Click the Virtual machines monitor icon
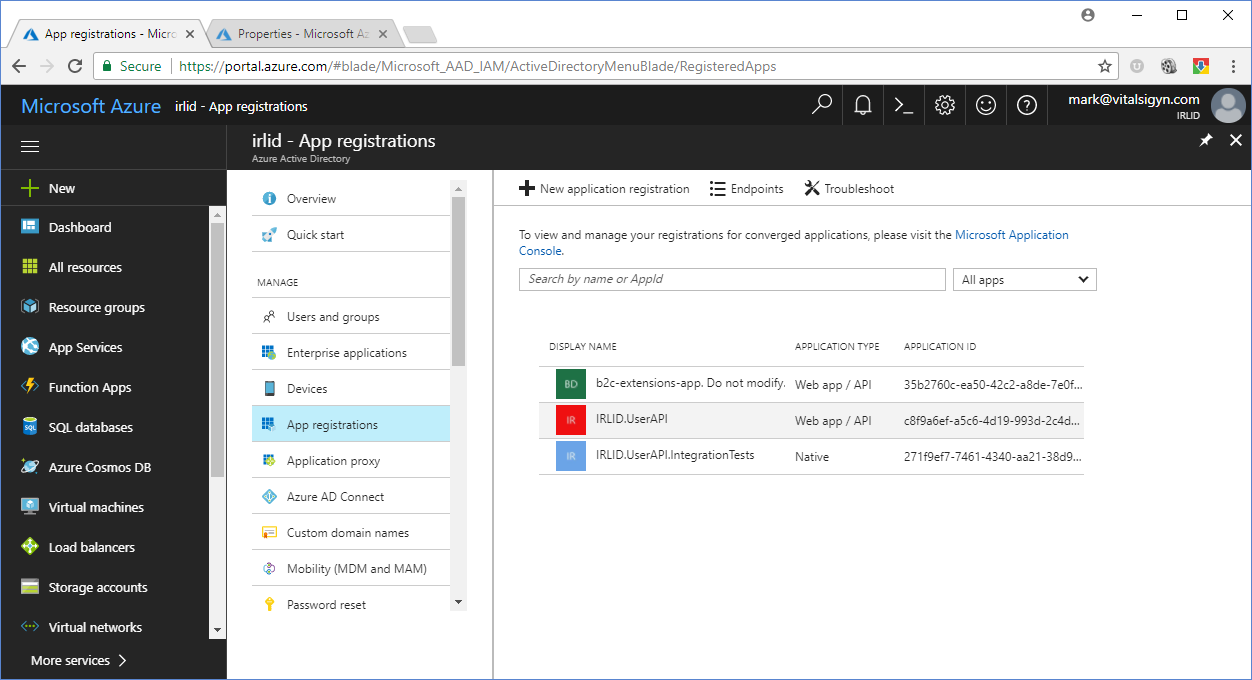This screenshot has height=680, width=1252. tap(30, 507)
